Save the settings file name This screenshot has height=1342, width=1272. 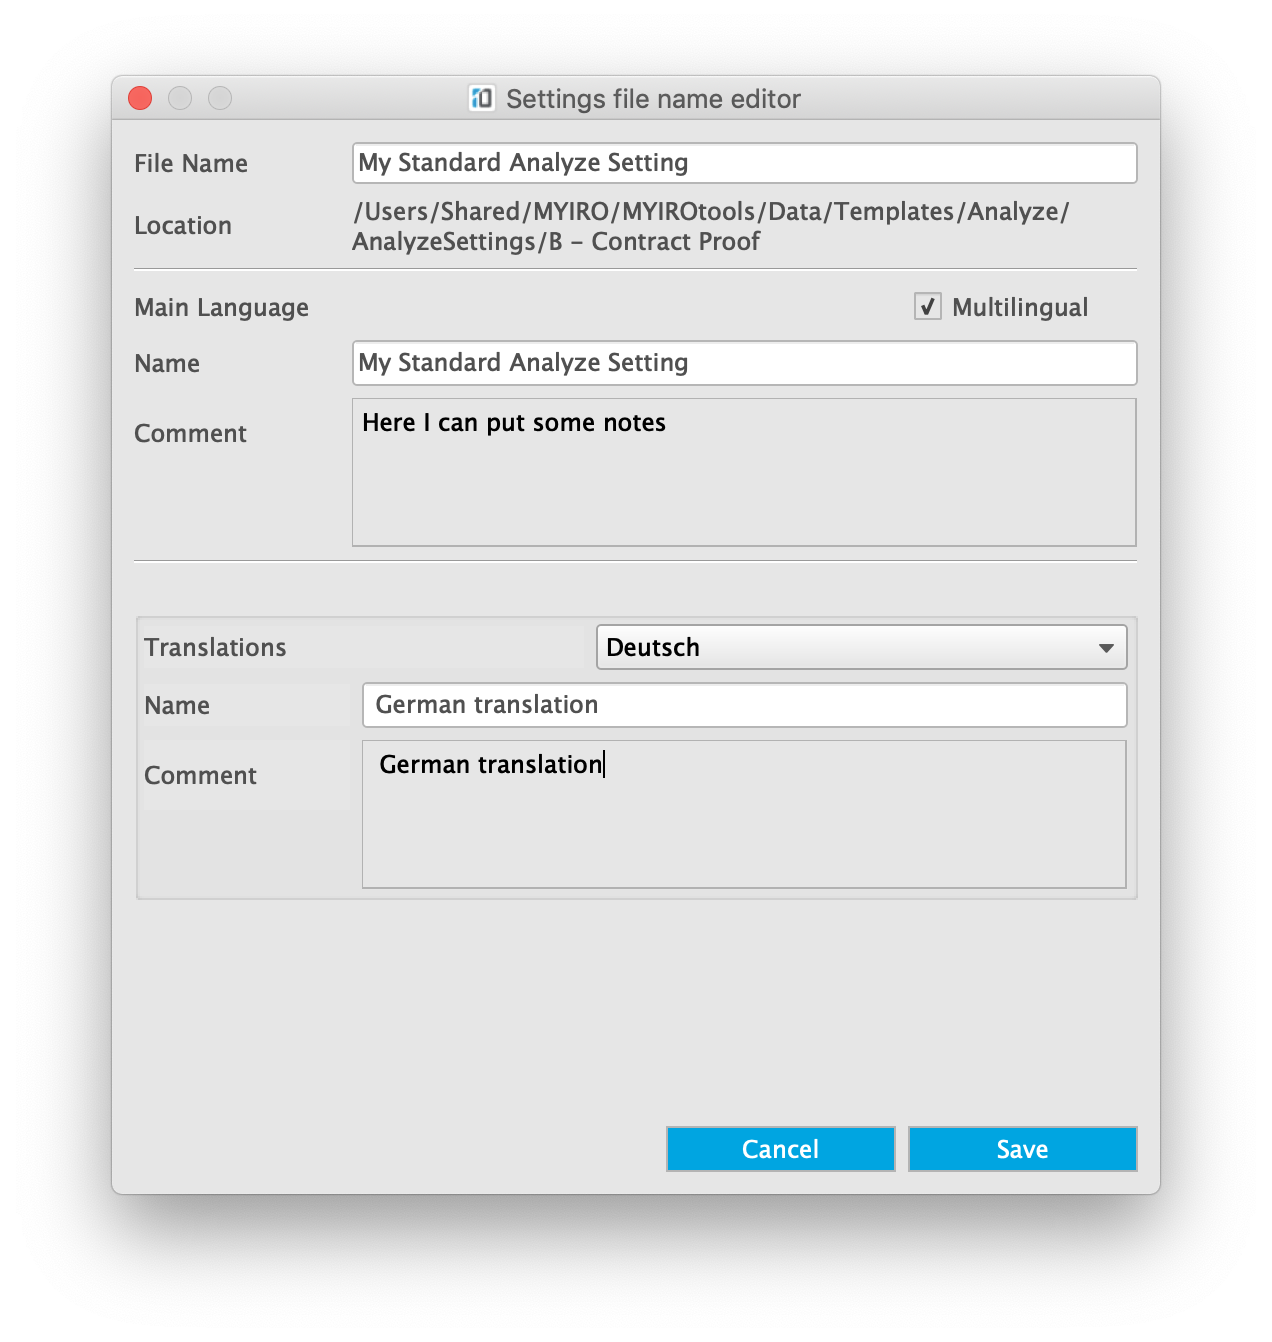click(x=1022, y=1149)
